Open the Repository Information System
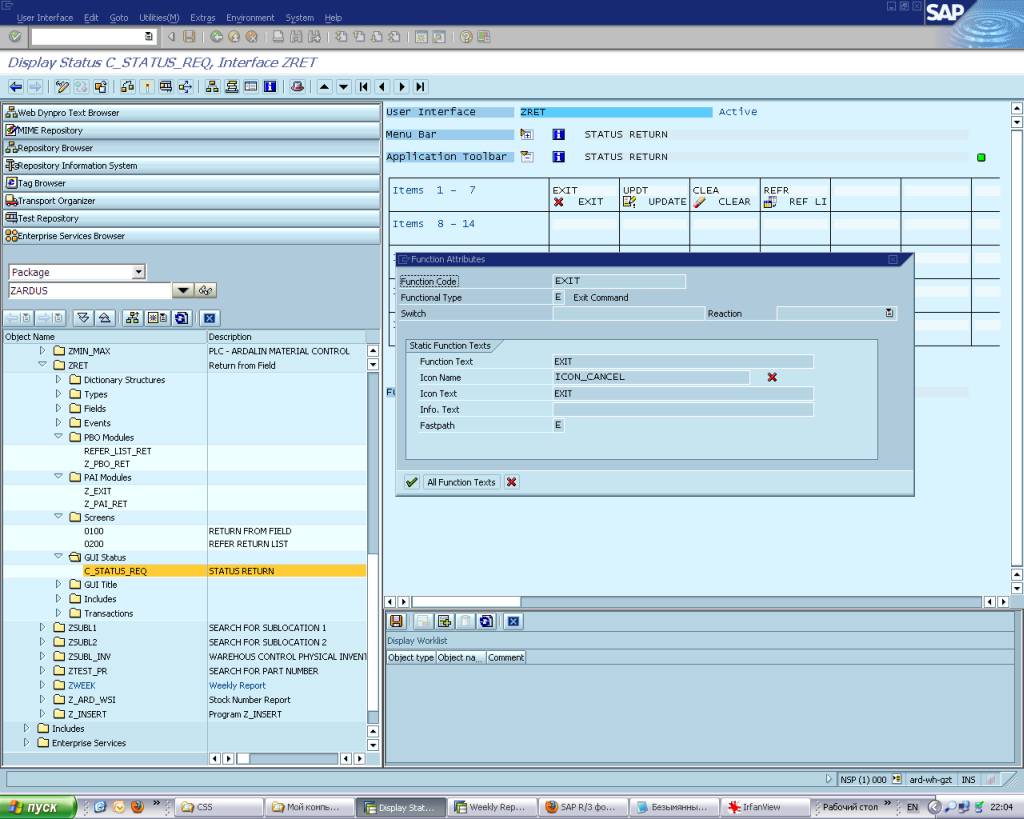Screen dimensions: 1024x819 click(191, 165)
